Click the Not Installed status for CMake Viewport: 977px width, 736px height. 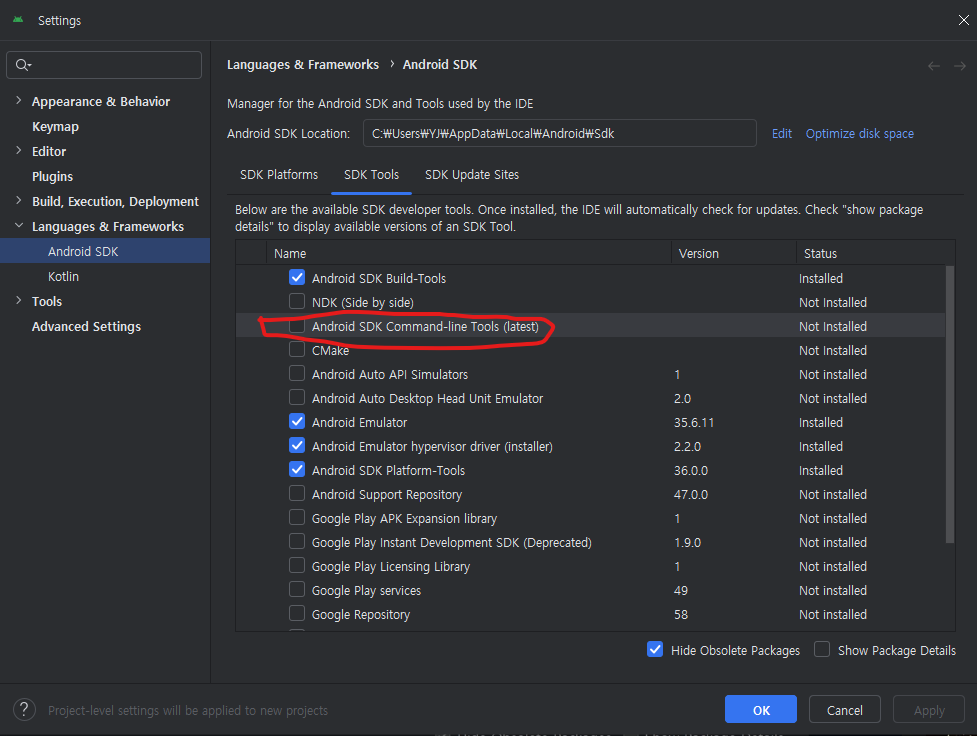click(832, 351)
